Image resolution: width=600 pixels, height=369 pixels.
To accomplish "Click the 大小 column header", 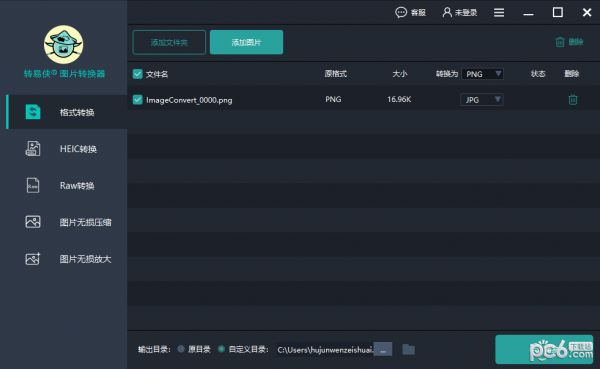I will tap(399, 73).
